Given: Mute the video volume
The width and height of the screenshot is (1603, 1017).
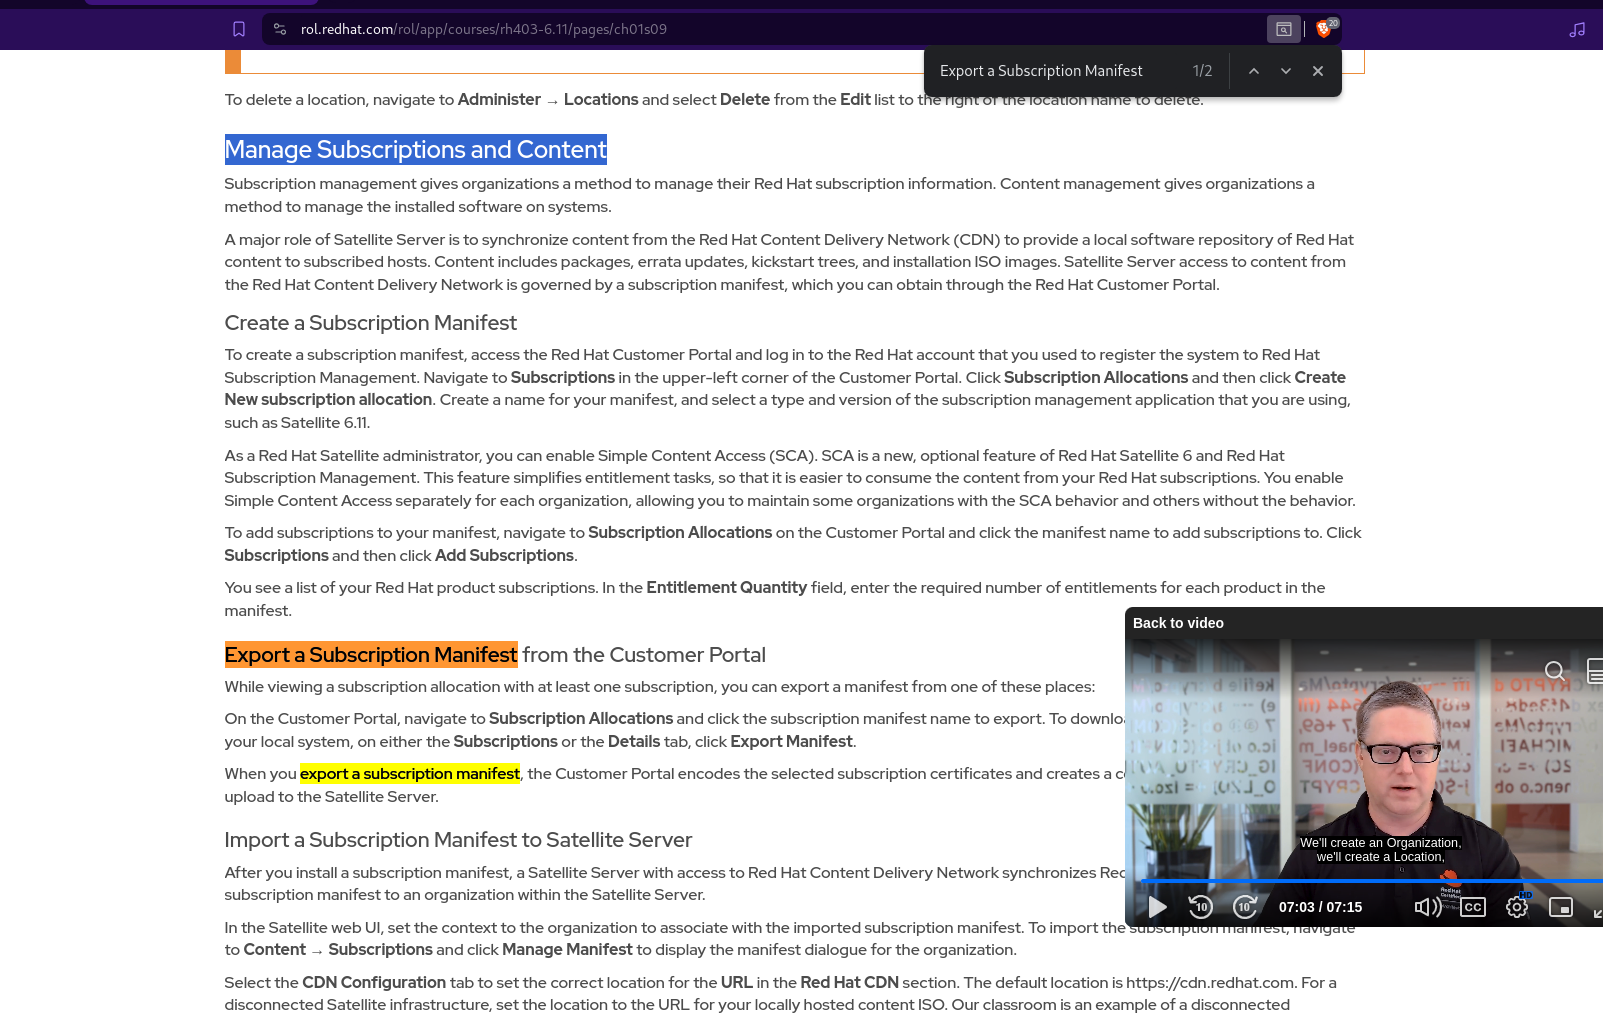Looking at the screenshot, I should [1428, 907].
